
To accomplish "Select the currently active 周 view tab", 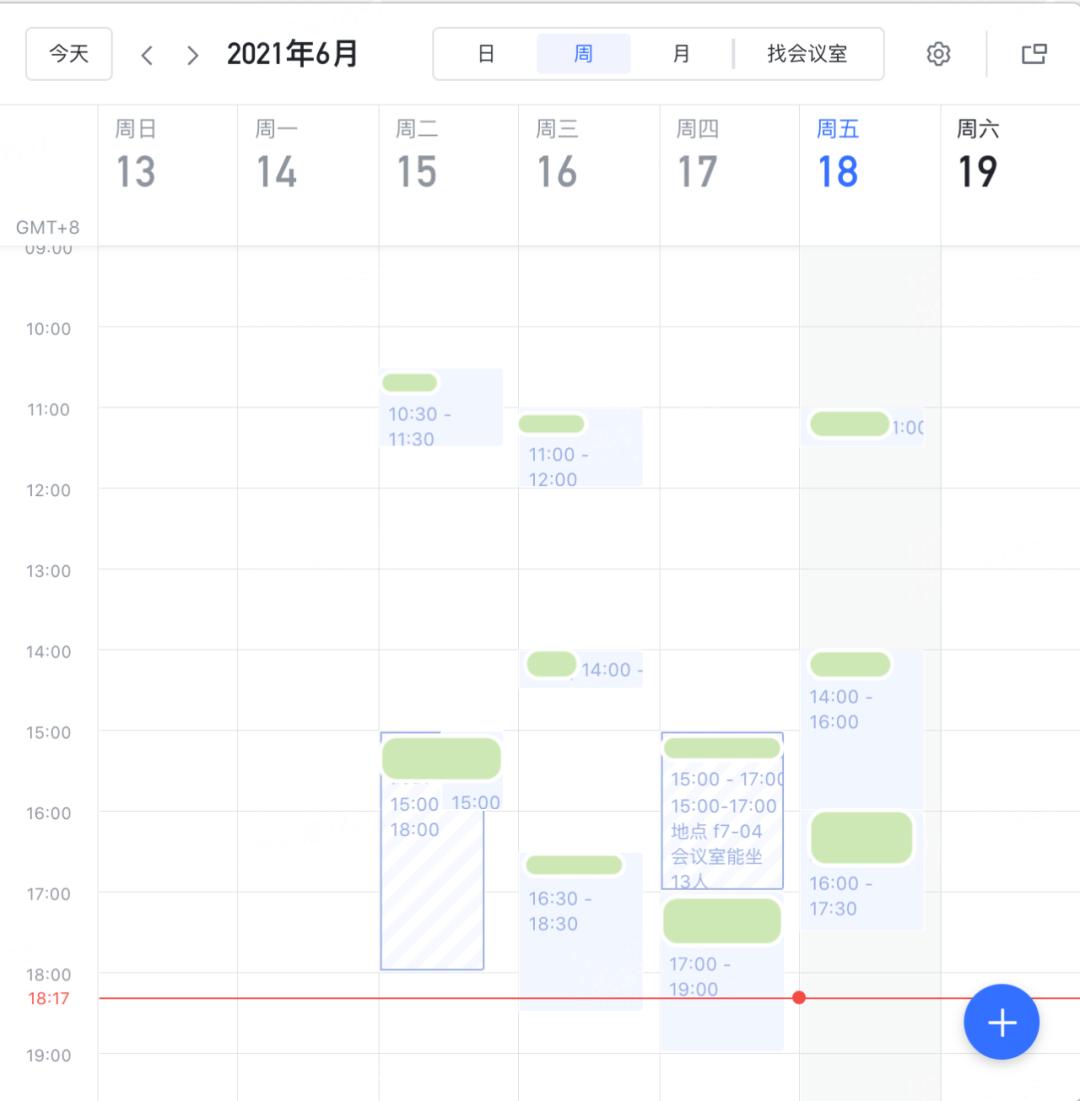I will (x=584, y=54).
